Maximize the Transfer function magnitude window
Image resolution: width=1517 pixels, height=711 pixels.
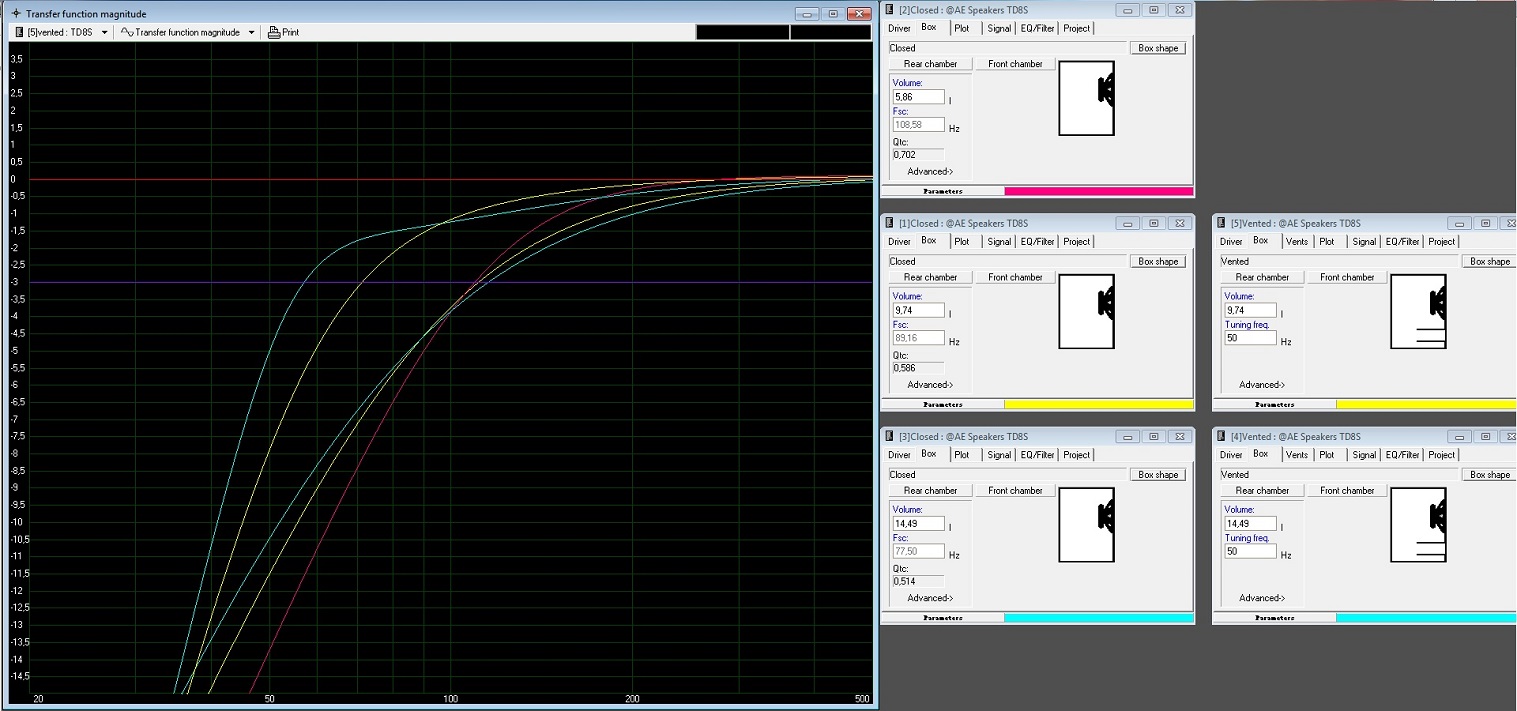click(833, 13)
